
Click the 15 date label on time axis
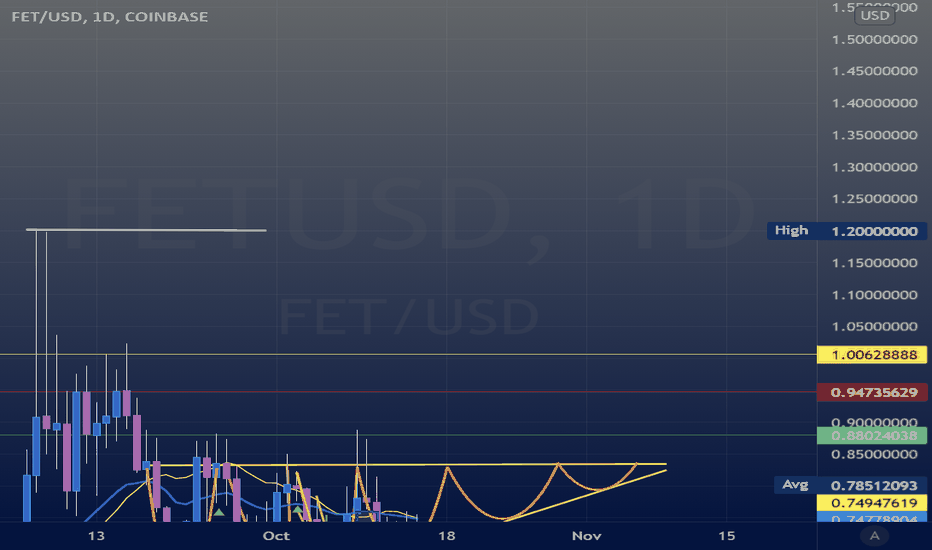coord(726,536)
